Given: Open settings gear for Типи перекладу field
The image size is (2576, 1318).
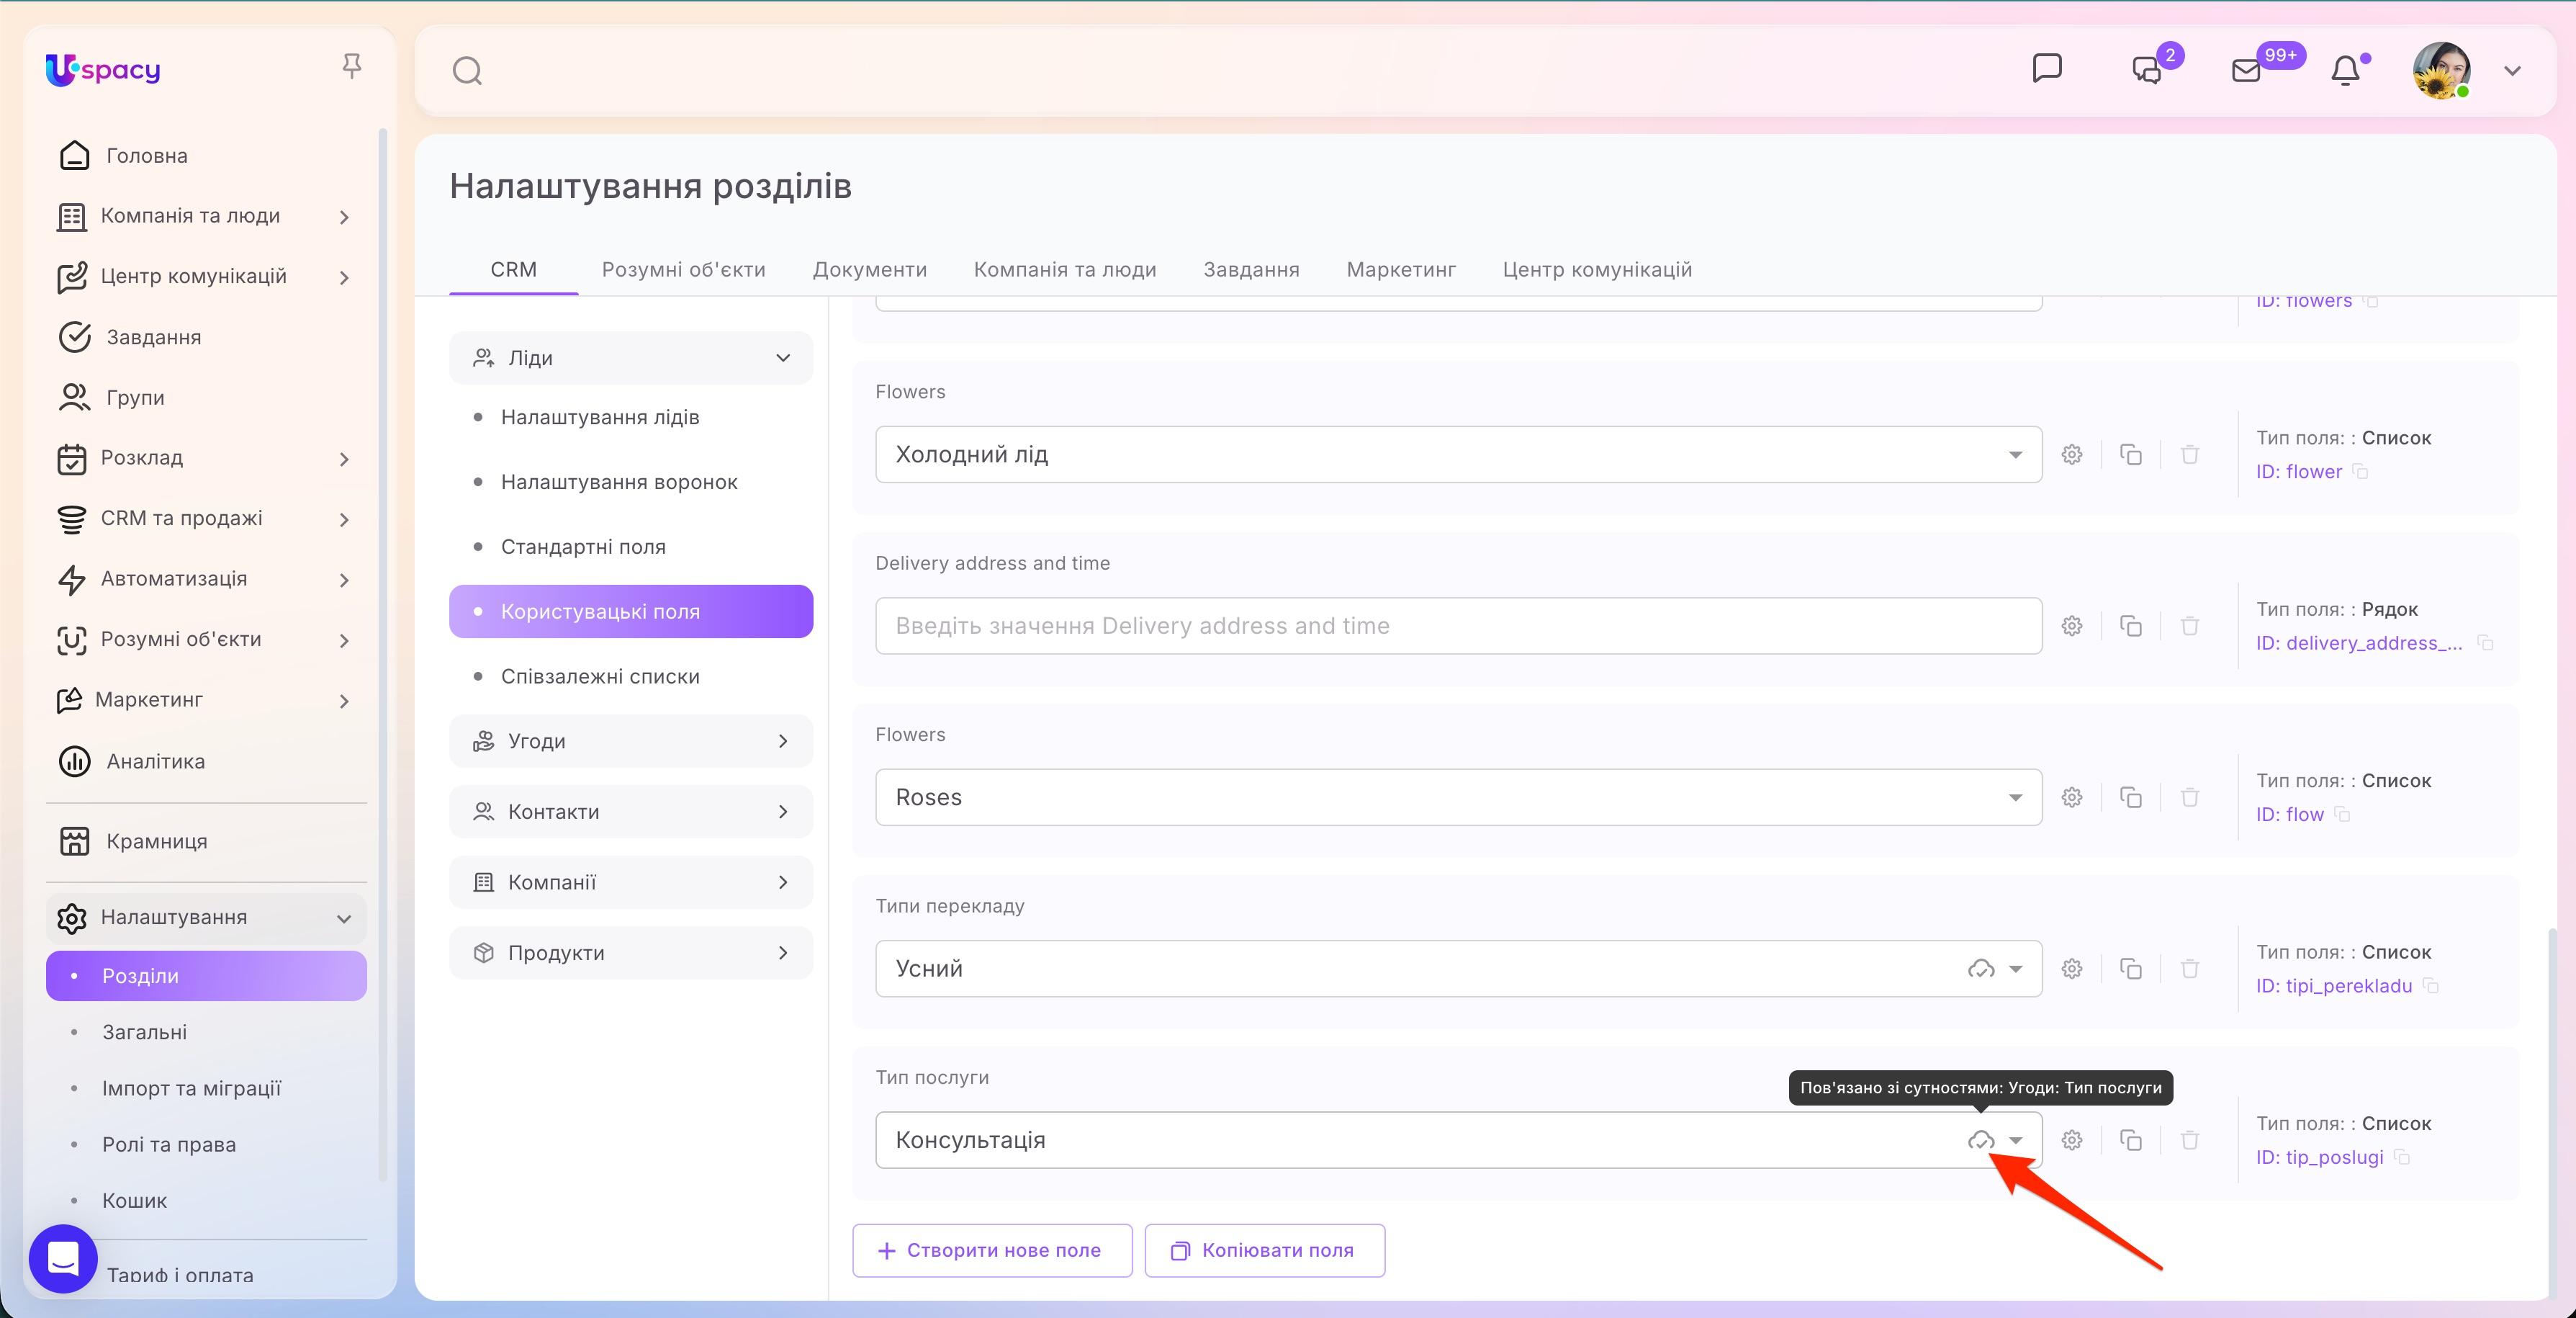Looking at the screenshot, I should 2072,969.
